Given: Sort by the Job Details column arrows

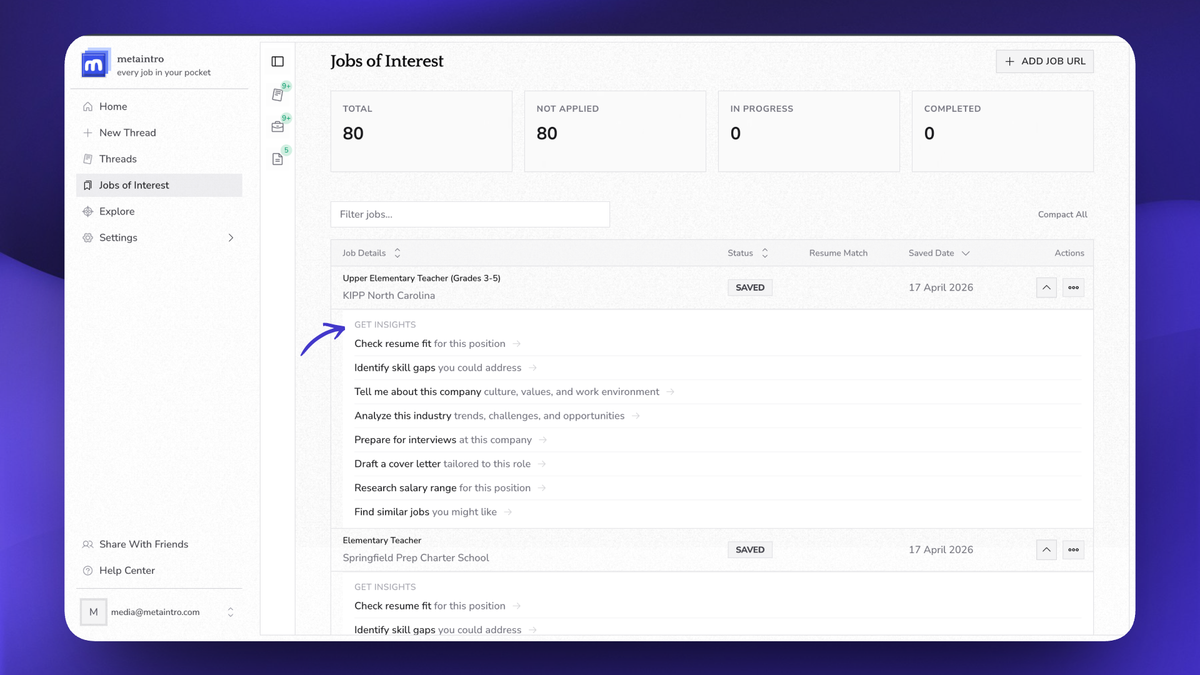Looking at the screenshot, I should [x=397, y=253].
